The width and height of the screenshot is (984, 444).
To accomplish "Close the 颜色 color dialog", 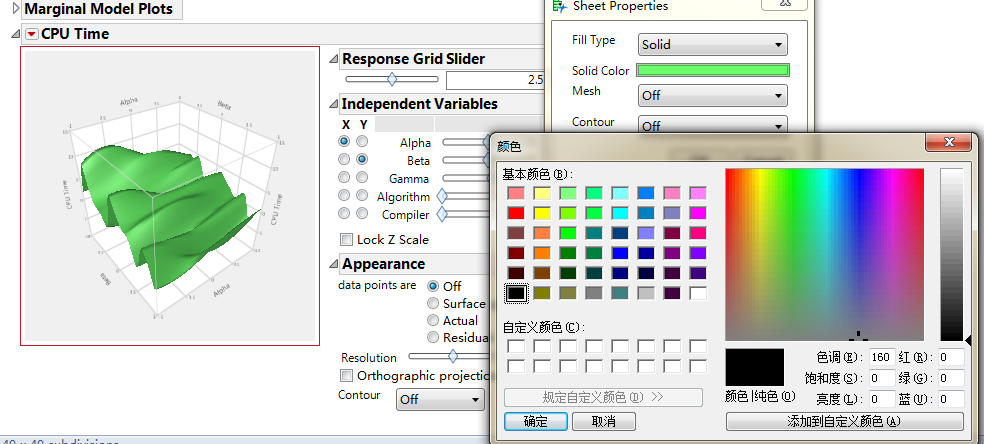I will coord(948,142).
